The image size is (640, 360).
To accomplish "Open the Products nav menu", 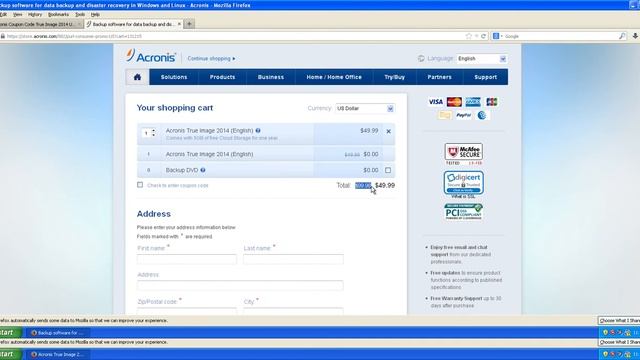I will point(222,77).
